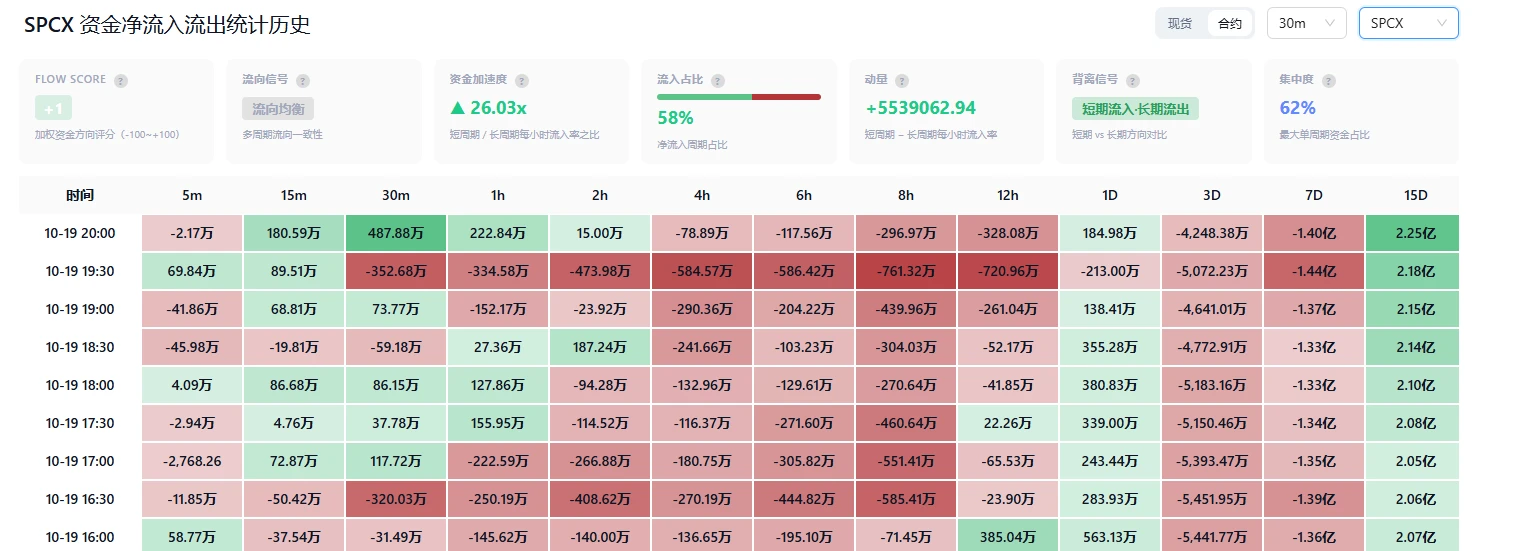The width and height of the screenshot is (1513, 551).
Task: Click the 时间 column header
Action: pyautogui.click(x=80, y=195)
